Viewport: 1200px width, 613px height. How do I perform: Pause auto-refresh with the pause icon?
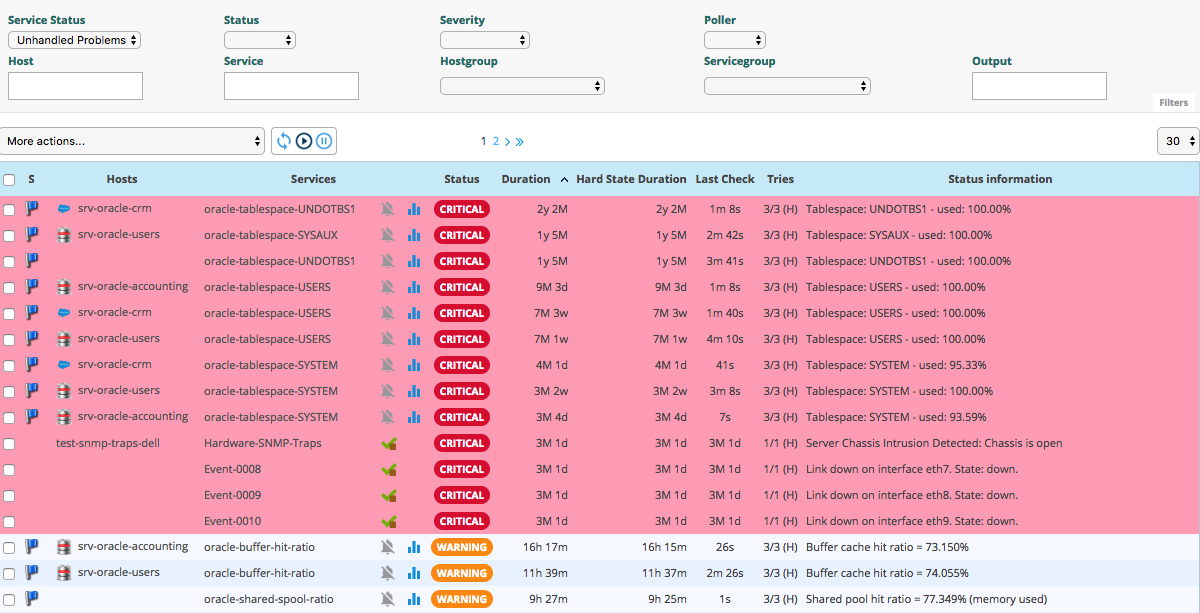point(324,141)
